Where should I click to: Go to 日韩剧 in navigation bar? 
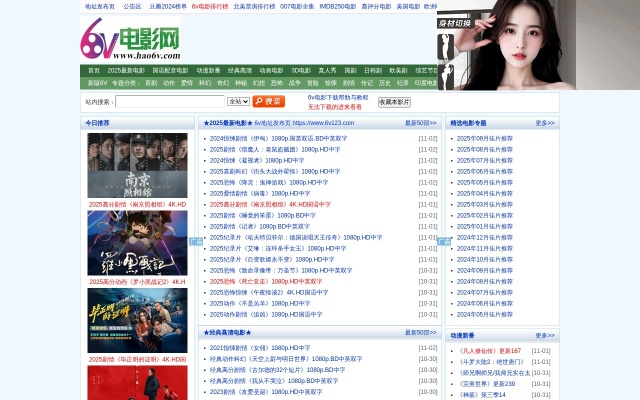373,71
